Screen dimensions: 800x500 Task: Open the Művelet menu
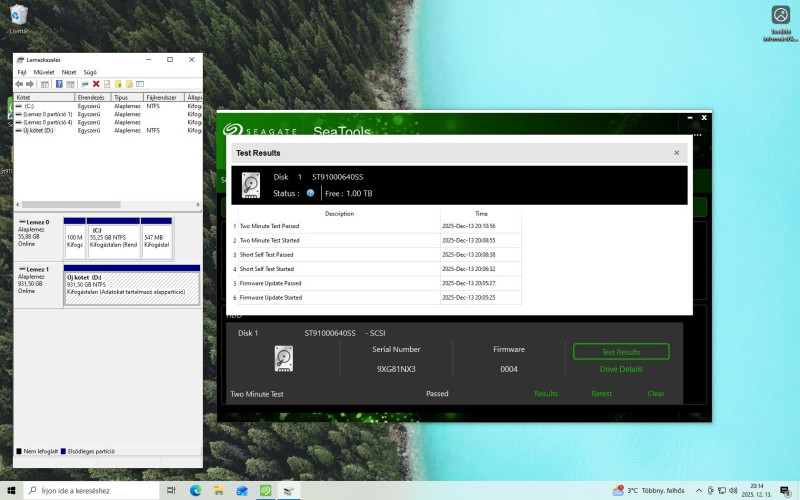[x=44, y=72]
